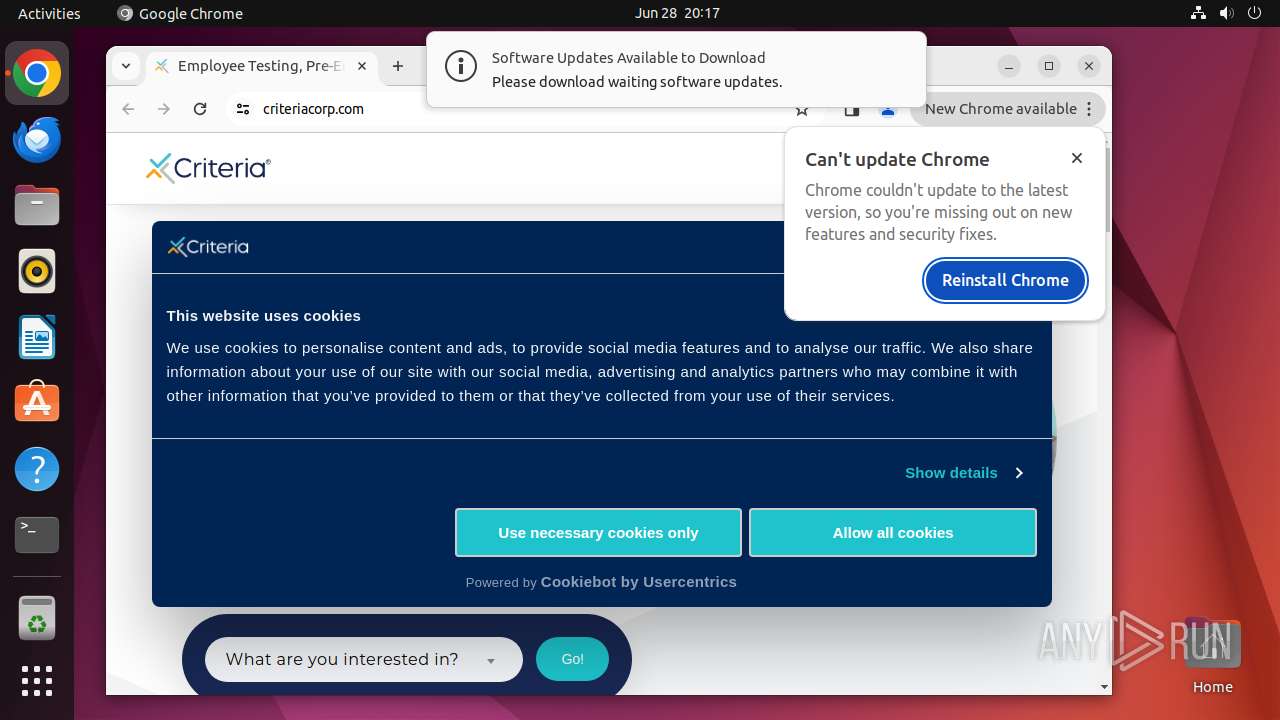The height and width of the screenshot is (720, 1280).
Task: Open the Chrome profile avatar icon
Action: [887, 110]
